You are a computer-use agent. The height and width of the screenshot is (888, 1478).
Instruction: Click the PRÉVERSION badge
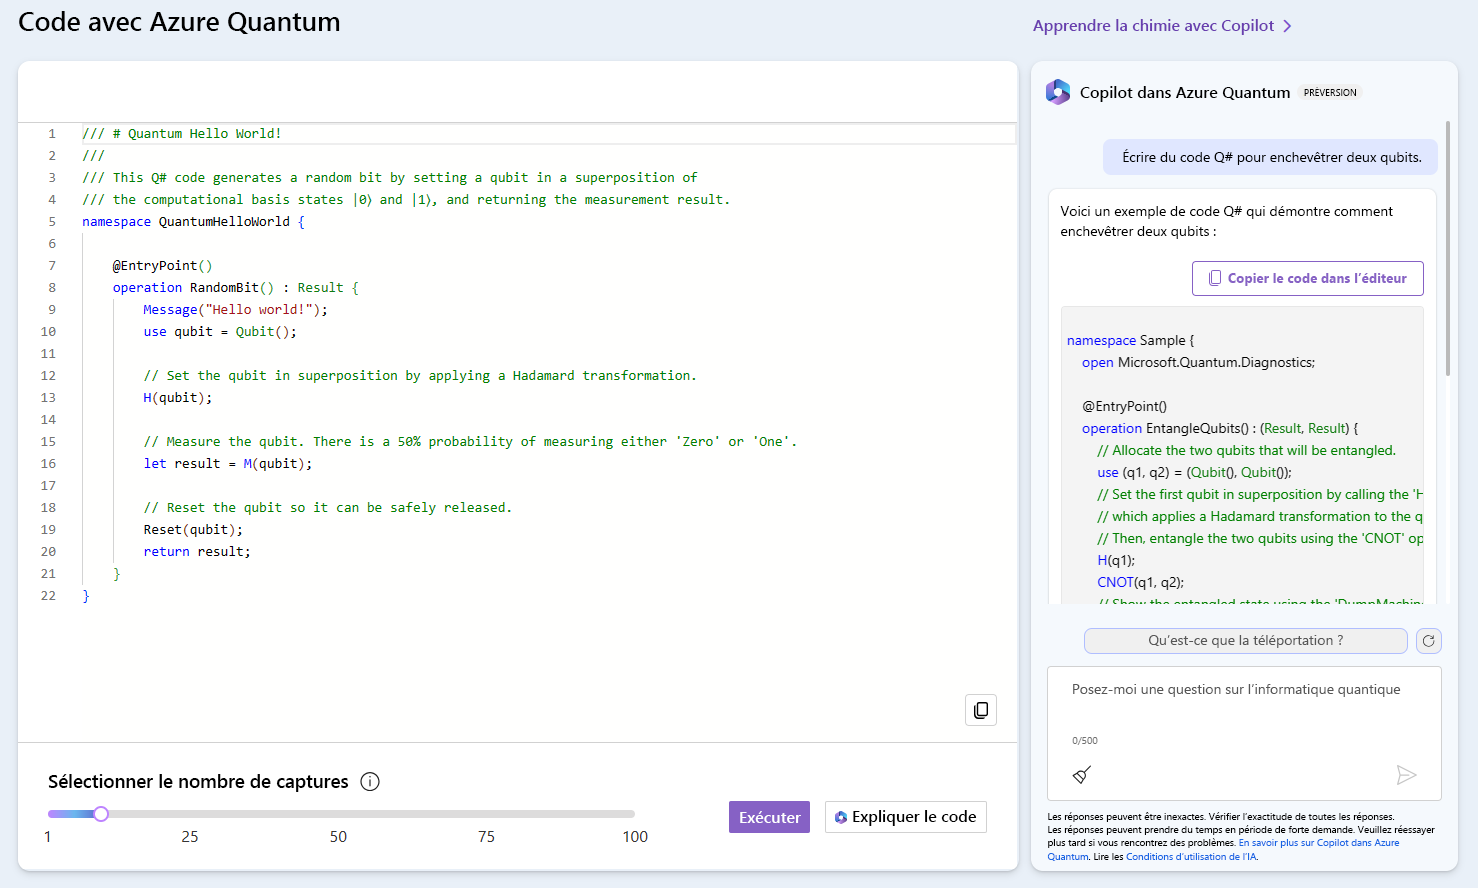1330,93
